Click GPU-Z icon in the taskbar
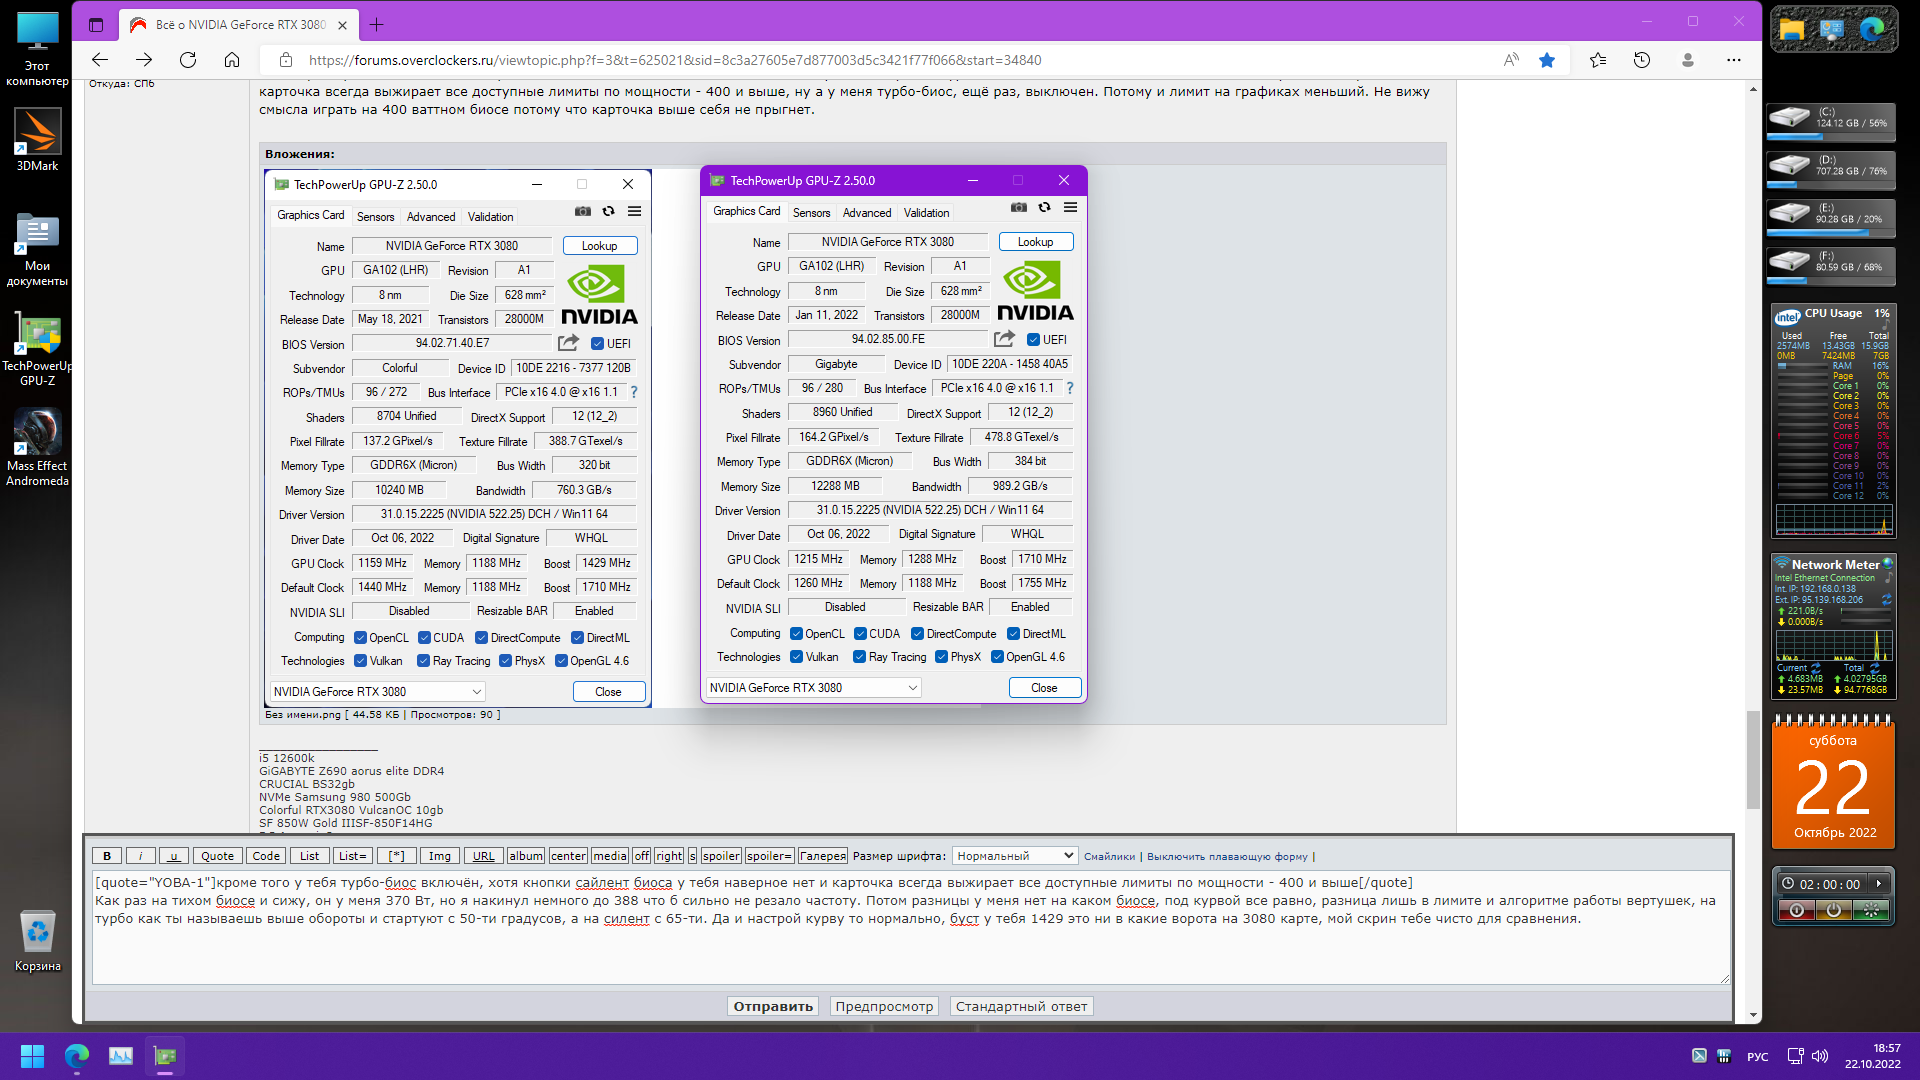 click(165, 1056)
